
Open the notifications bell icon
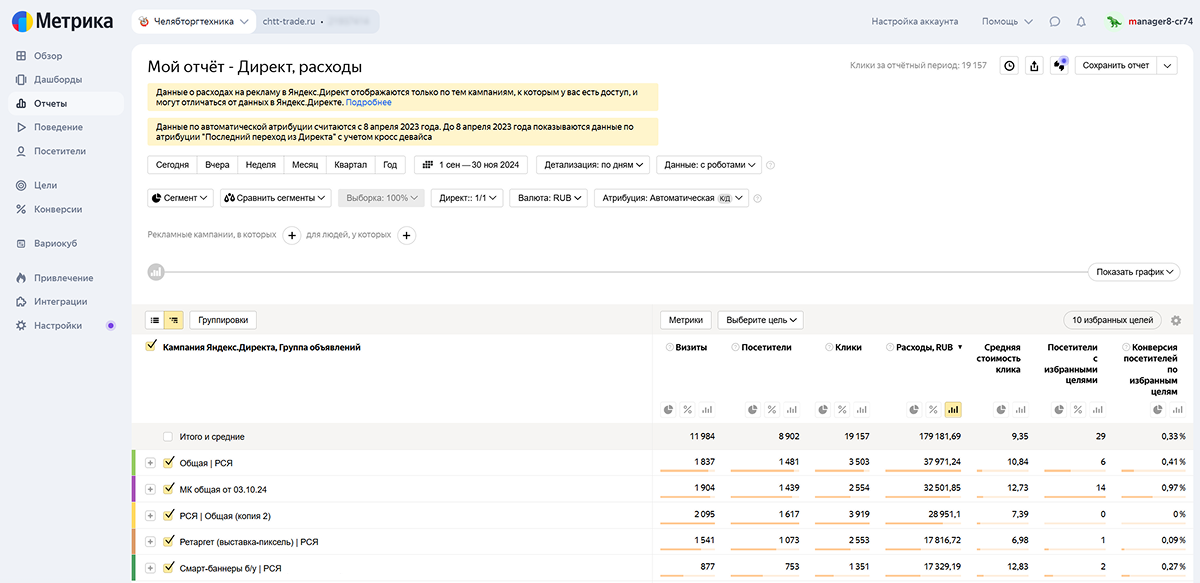point(1081,21)
